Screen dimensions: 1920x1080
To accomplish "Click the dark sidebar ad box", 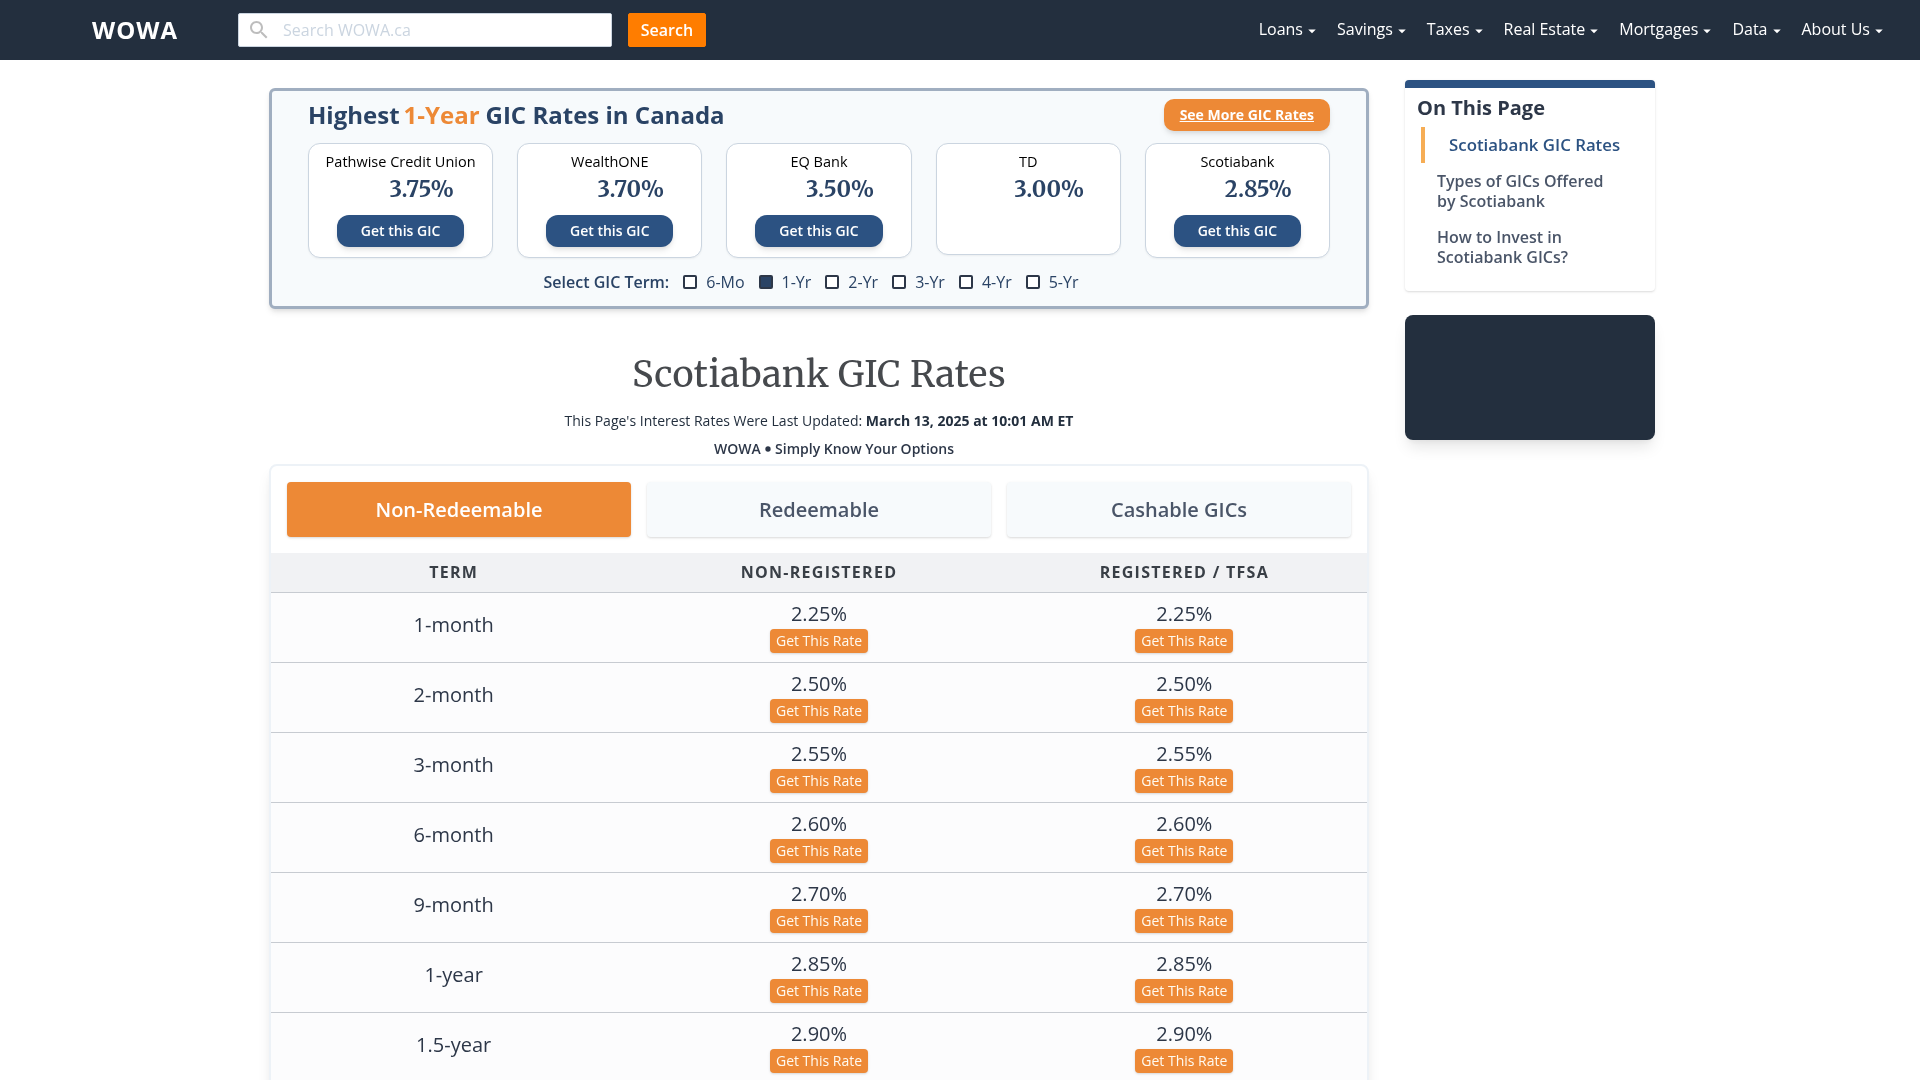I will click(1529, 377).
